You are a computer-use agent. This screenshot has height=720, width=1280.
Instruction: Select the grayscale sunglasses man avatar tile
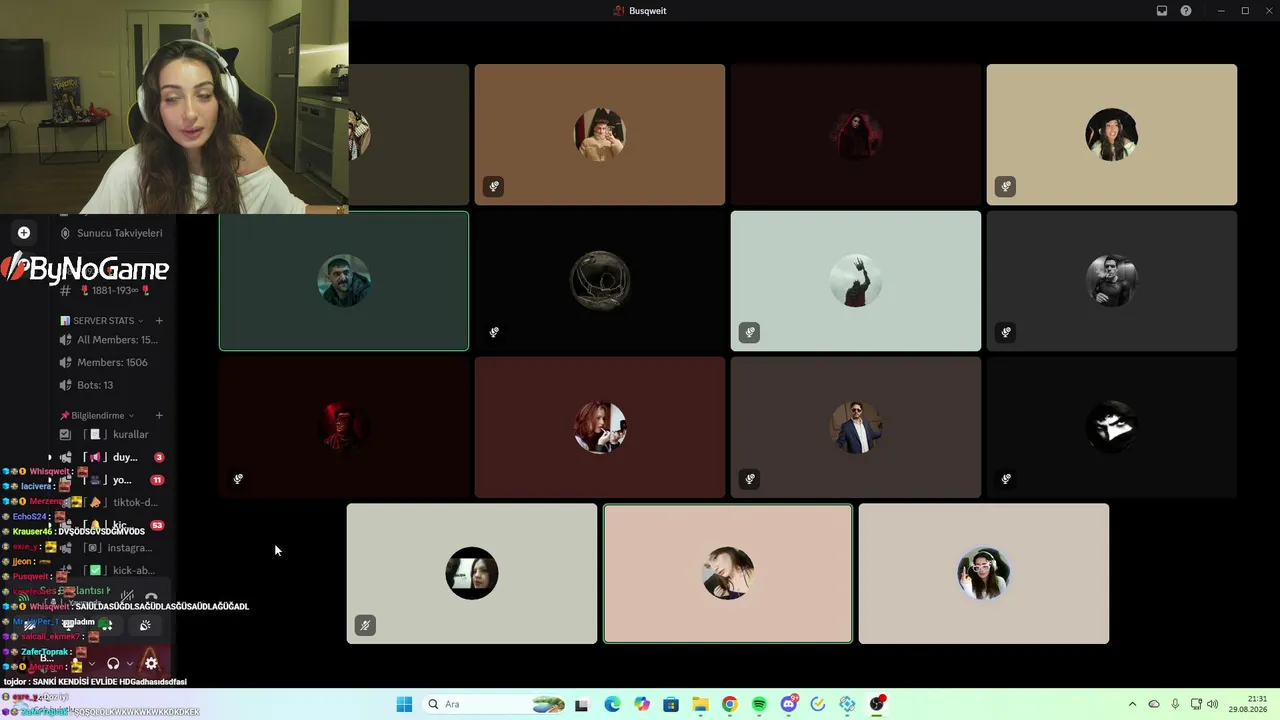pyautogui.click(x=1112, y=281)
